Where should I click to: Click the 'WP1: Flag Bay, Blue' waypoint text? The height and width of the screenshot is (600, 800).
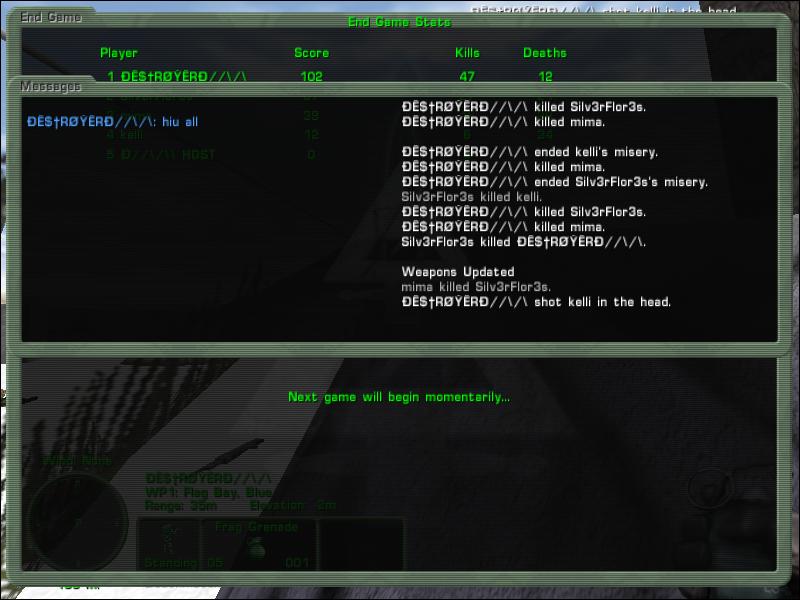coord(208,492)
